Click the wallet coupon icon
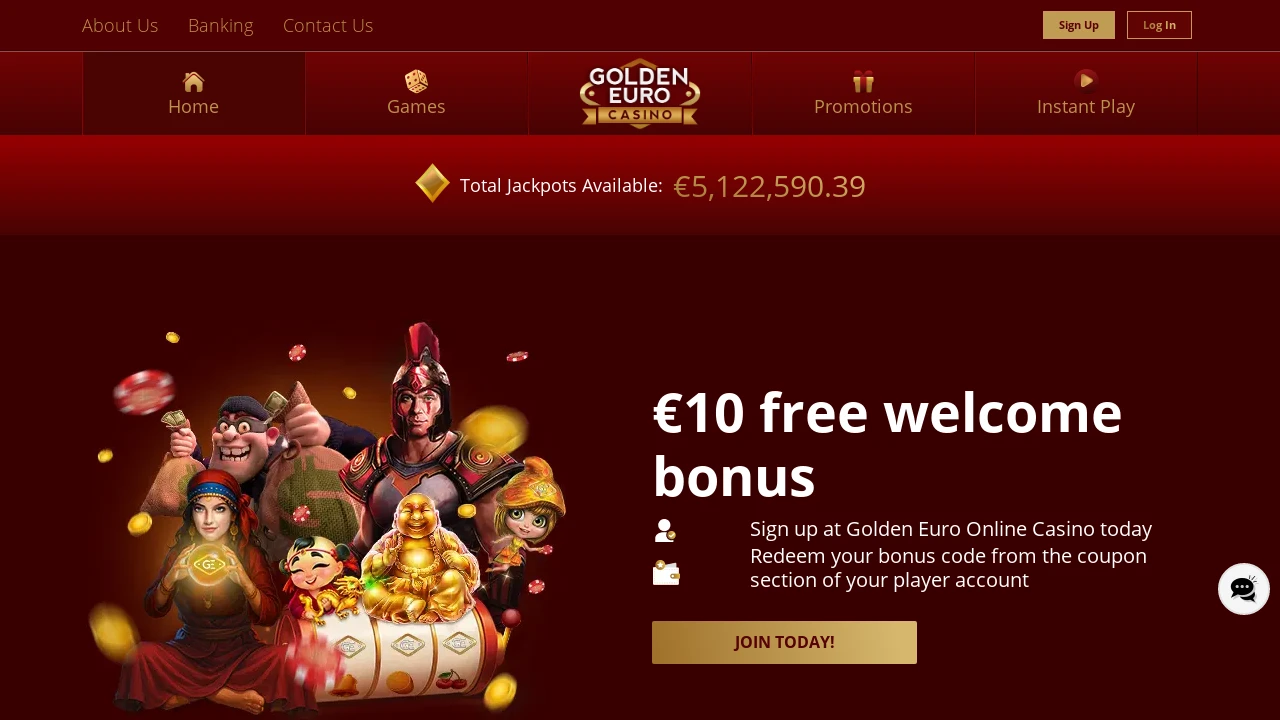Image resolution: width=1280 pixels, height=720 pixels. click(666, 573)
